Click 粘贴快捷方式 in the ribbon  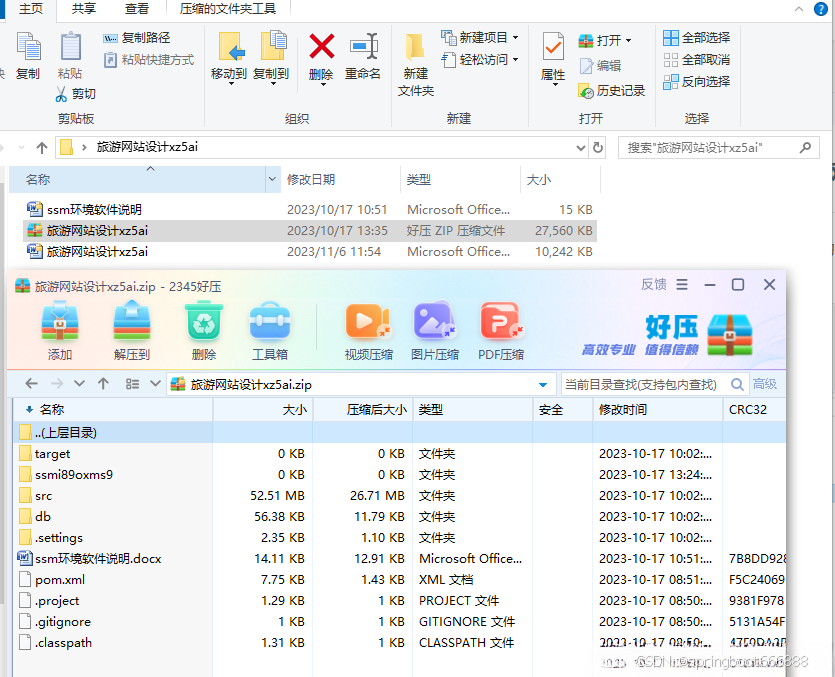[149, 60]
